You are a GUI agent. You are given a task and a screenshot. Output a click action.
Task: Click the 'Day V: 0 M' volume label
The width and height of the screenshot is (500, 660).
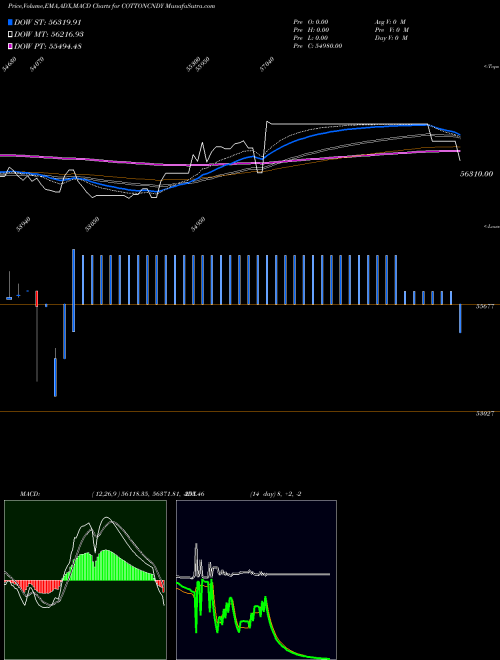click(x=391, y=38)
